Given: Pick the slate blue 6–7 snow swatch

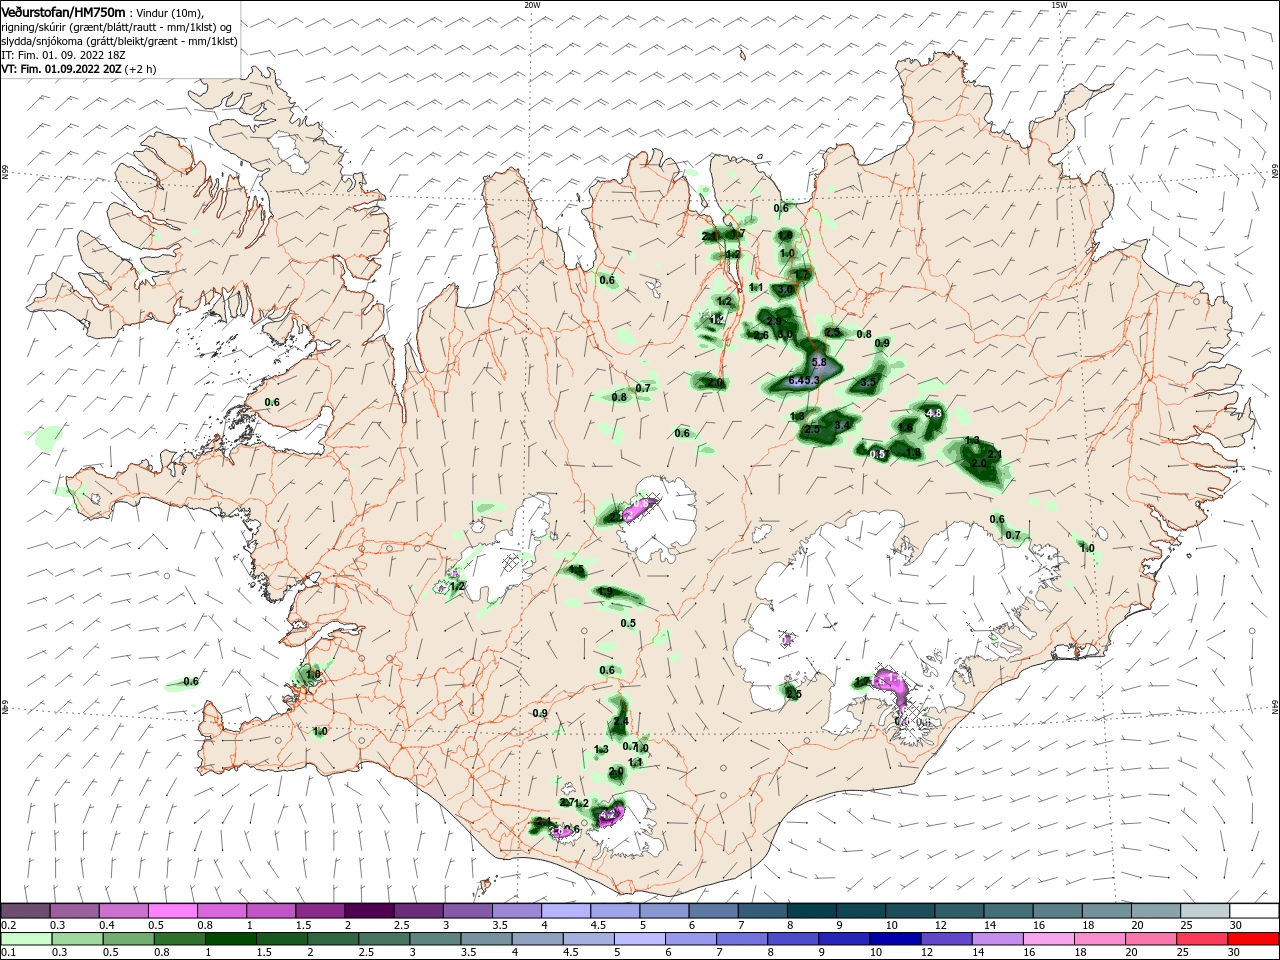Looking at the screenshot, I should coord(713,911).
